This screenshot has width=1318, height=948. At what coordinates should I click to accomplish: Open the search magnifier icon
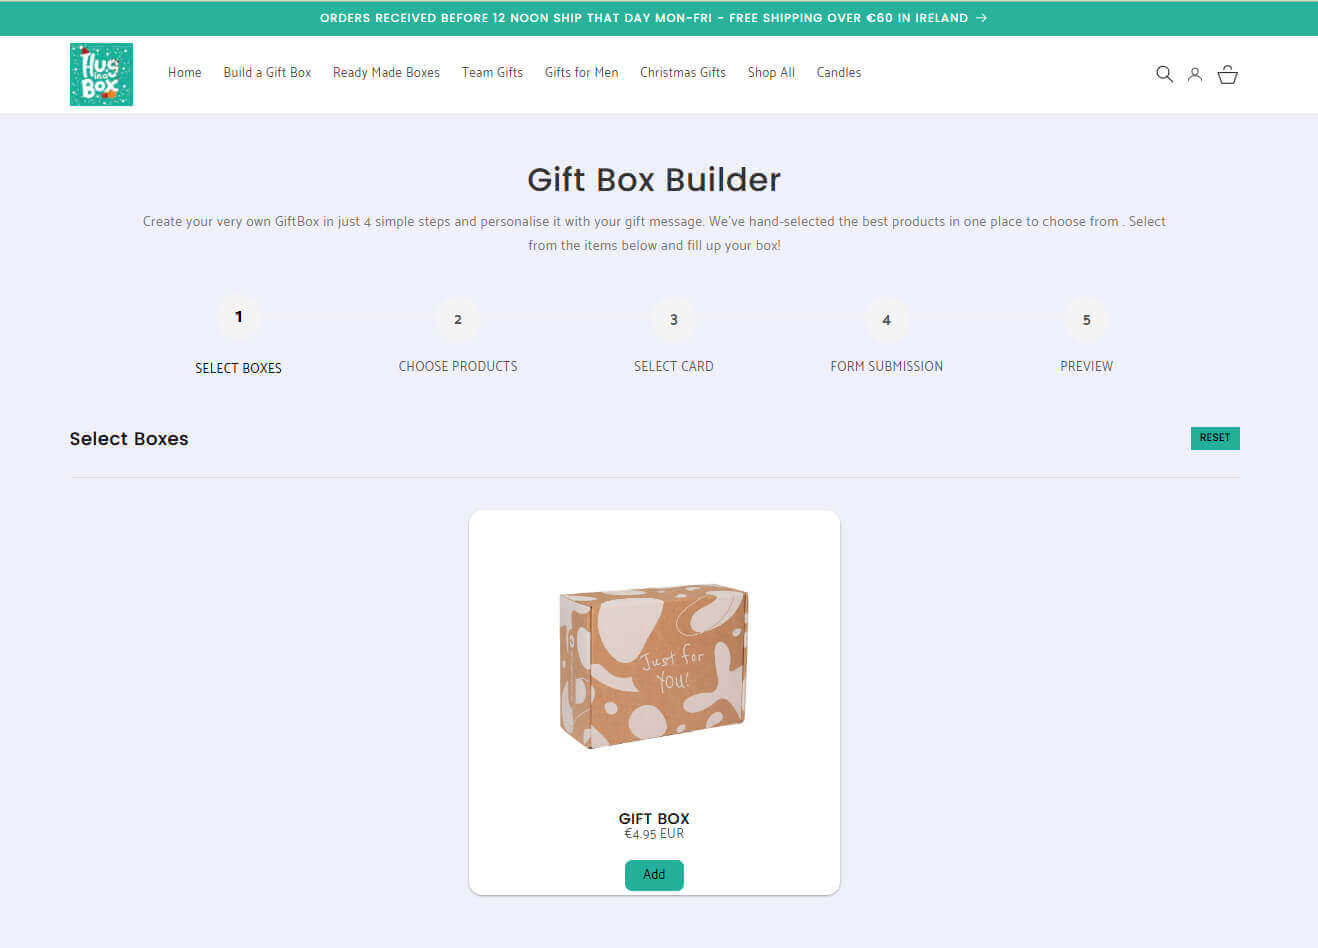pyautogui.click(x=1164, y=74)
